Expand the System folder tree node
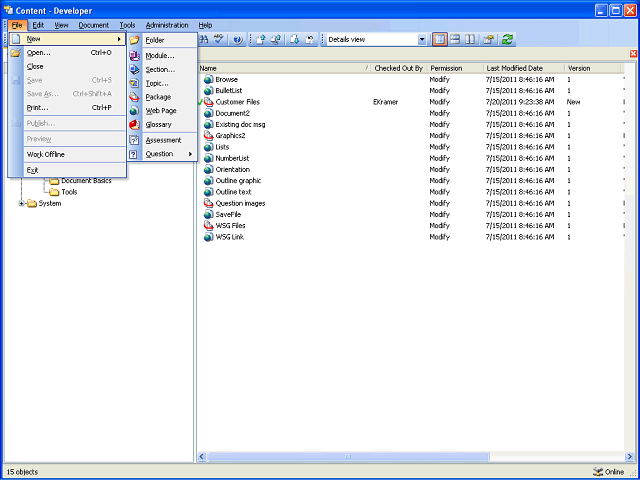This screenshot has width=640, height=480. tap(22, 203)
